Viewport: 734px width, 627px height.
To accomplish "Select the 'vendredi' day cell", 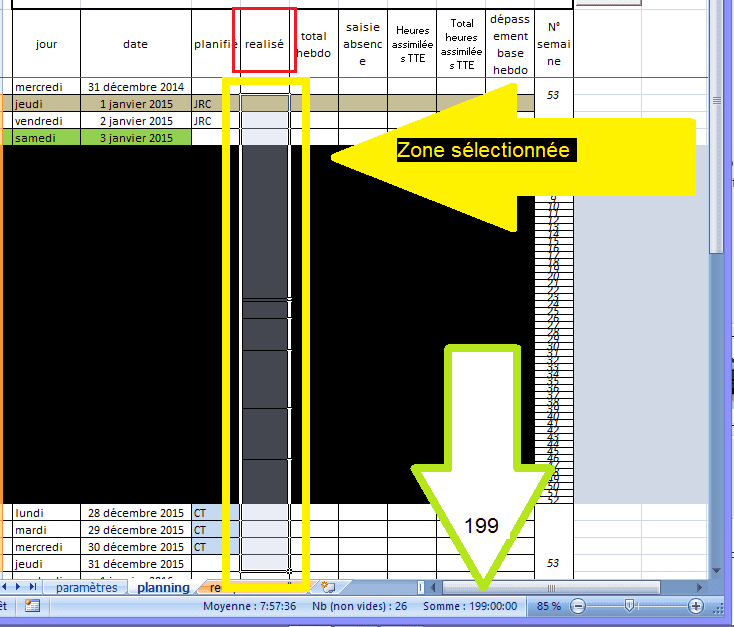I will [46, 121].
